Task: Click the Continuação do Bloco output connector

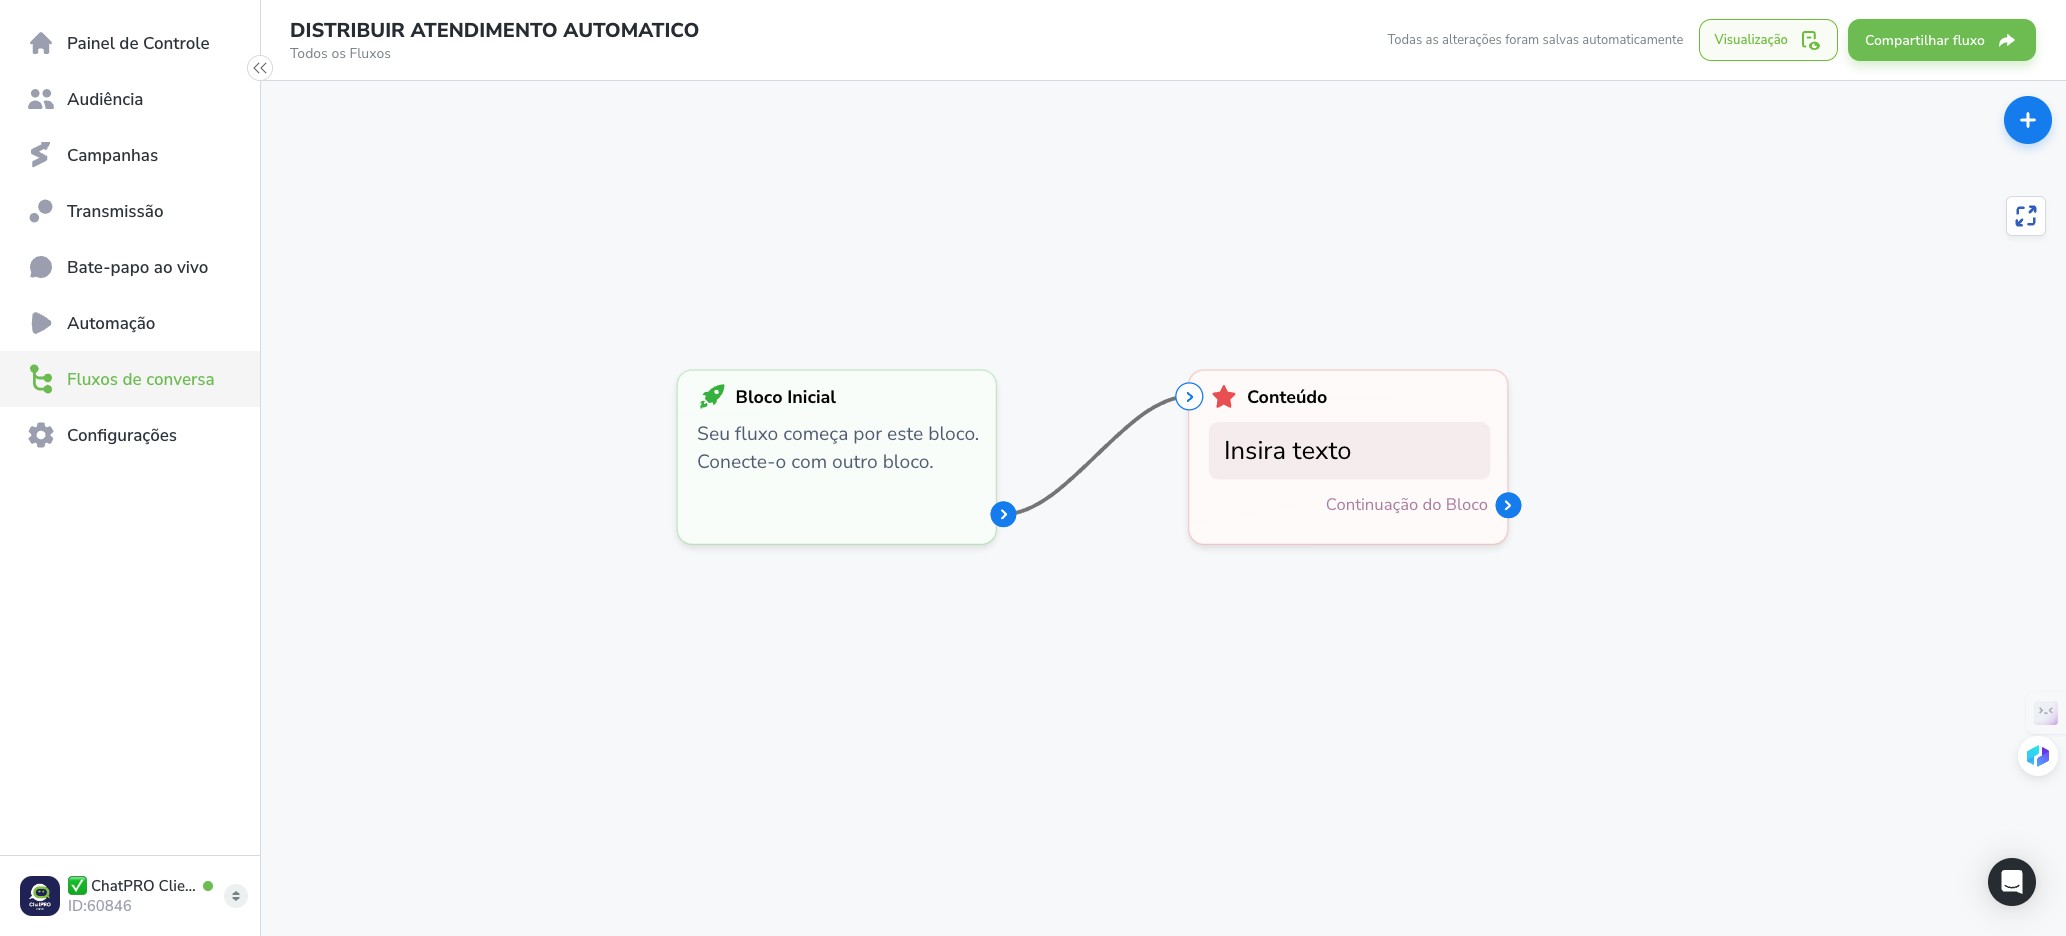Action: pos(1508,505)
